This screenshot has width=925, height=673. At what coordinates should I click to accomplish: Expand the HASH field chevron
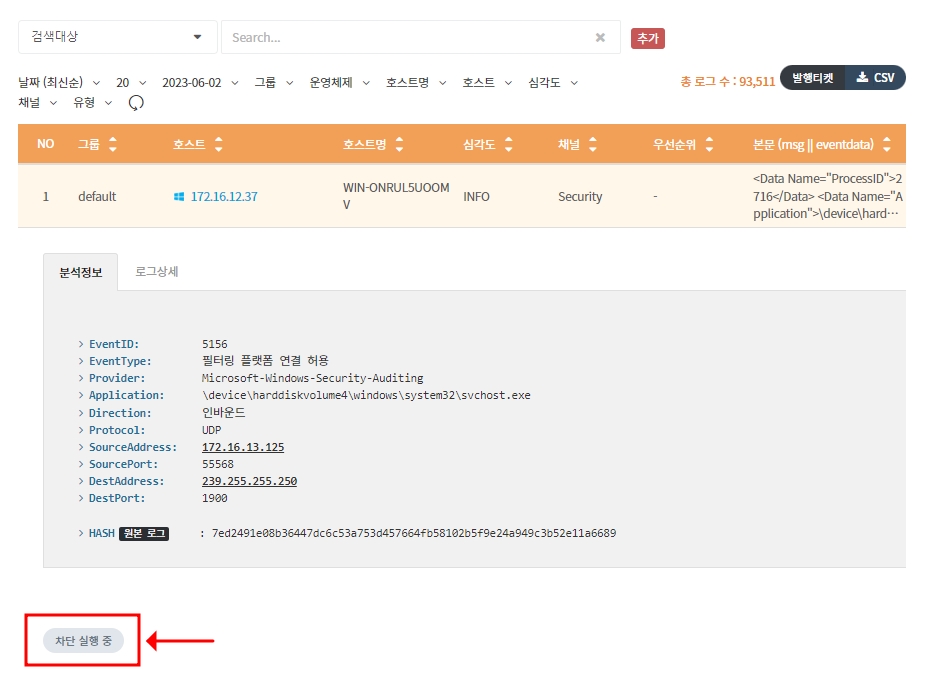81,534
